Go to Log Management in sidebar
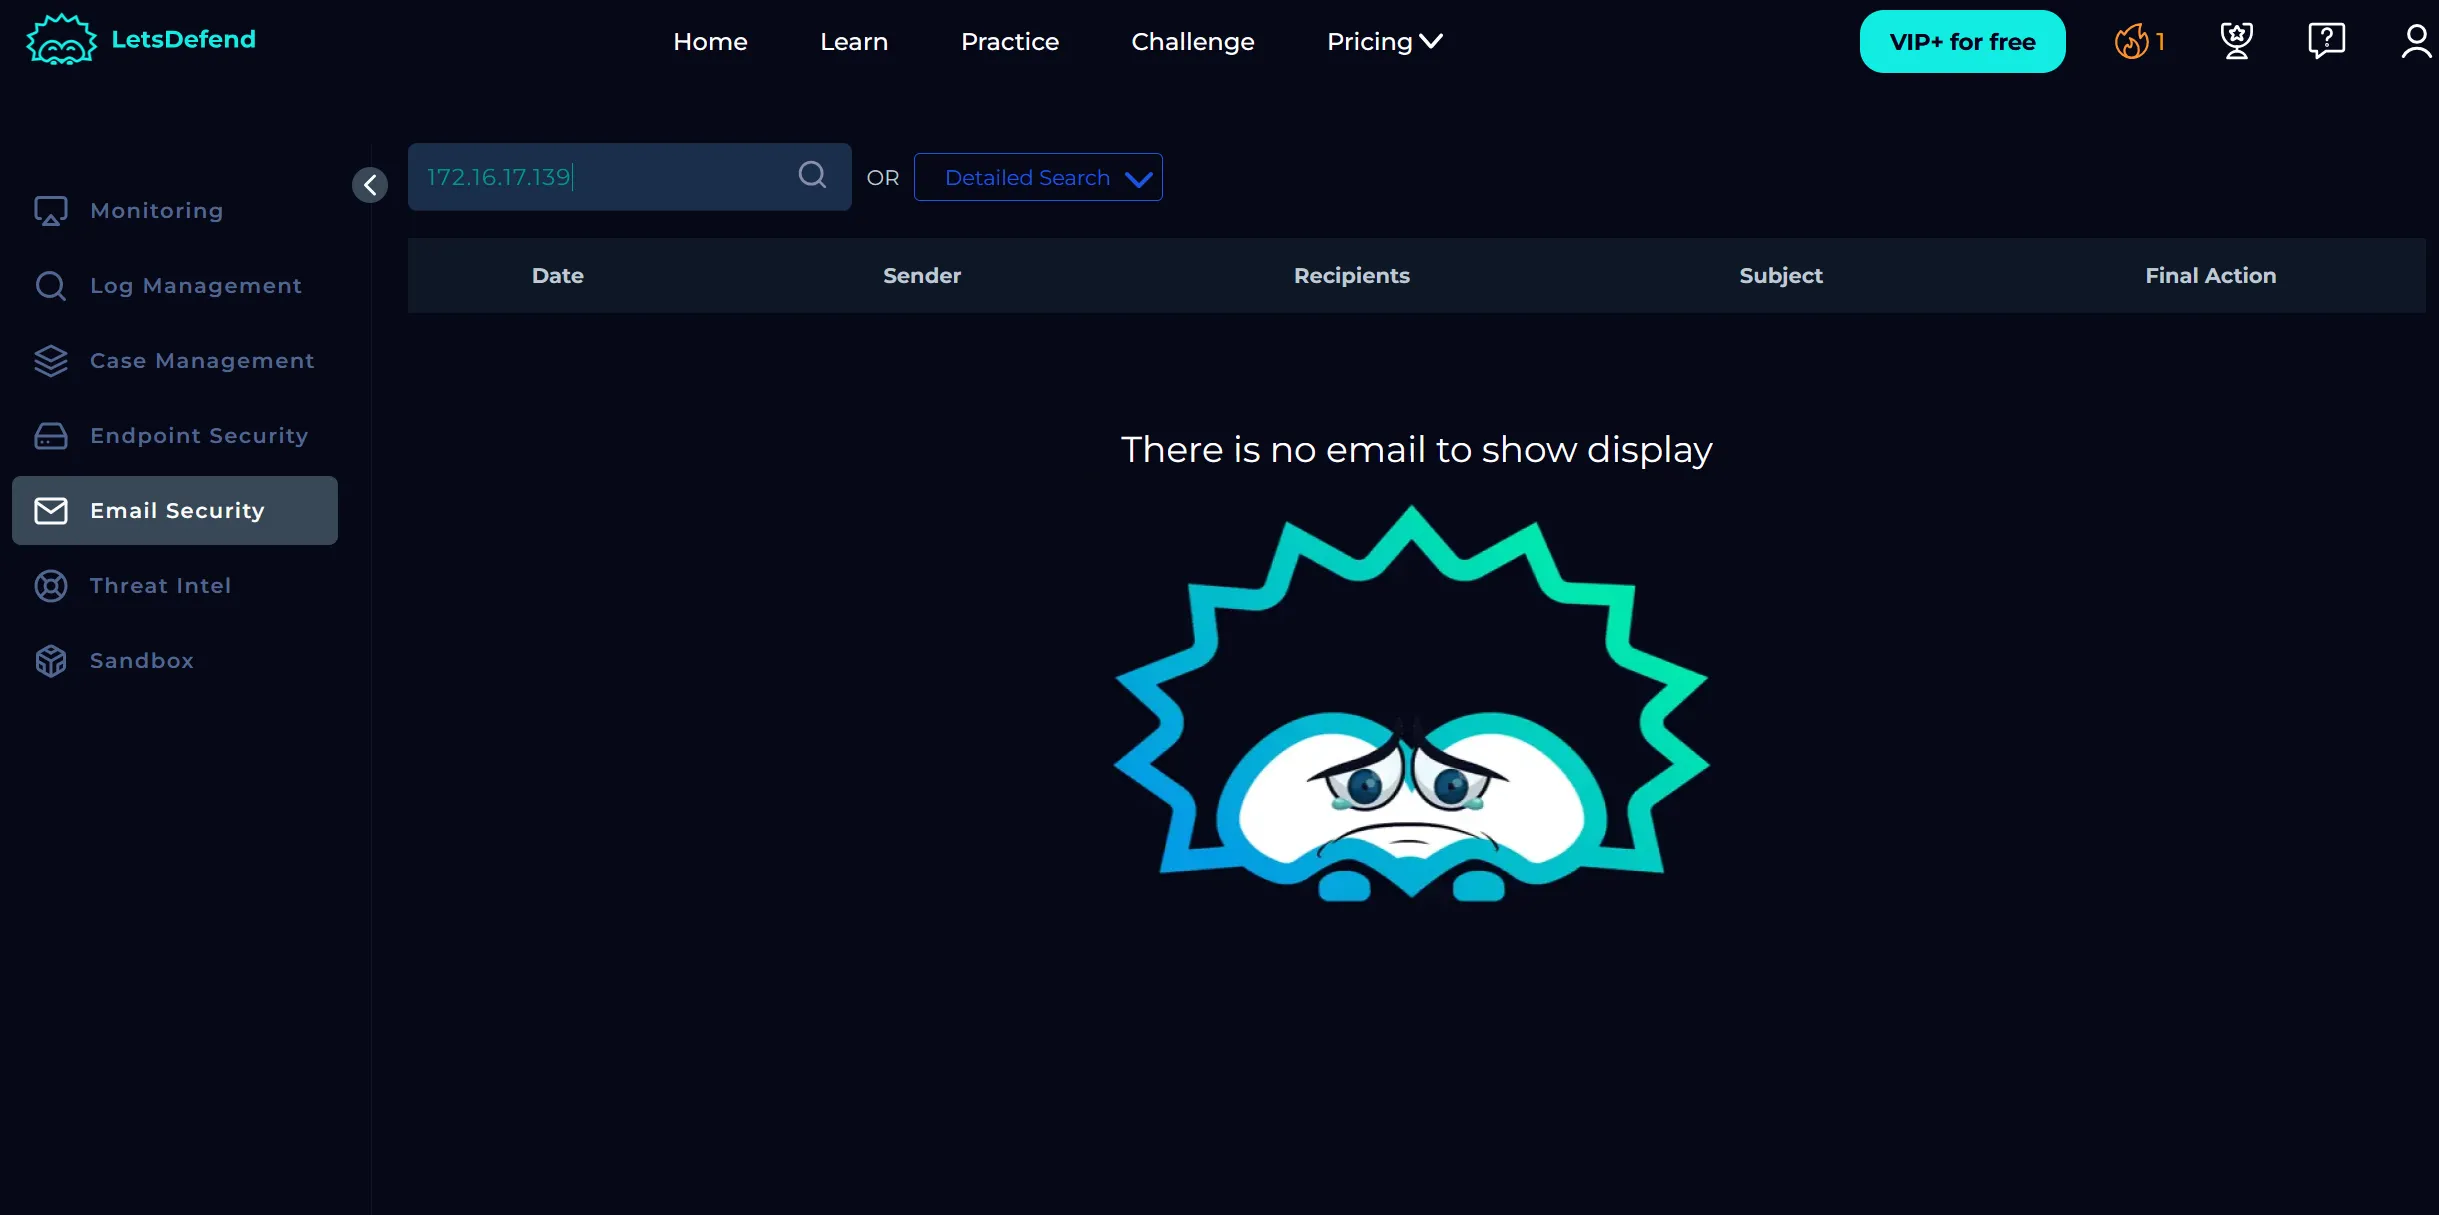 195,286
